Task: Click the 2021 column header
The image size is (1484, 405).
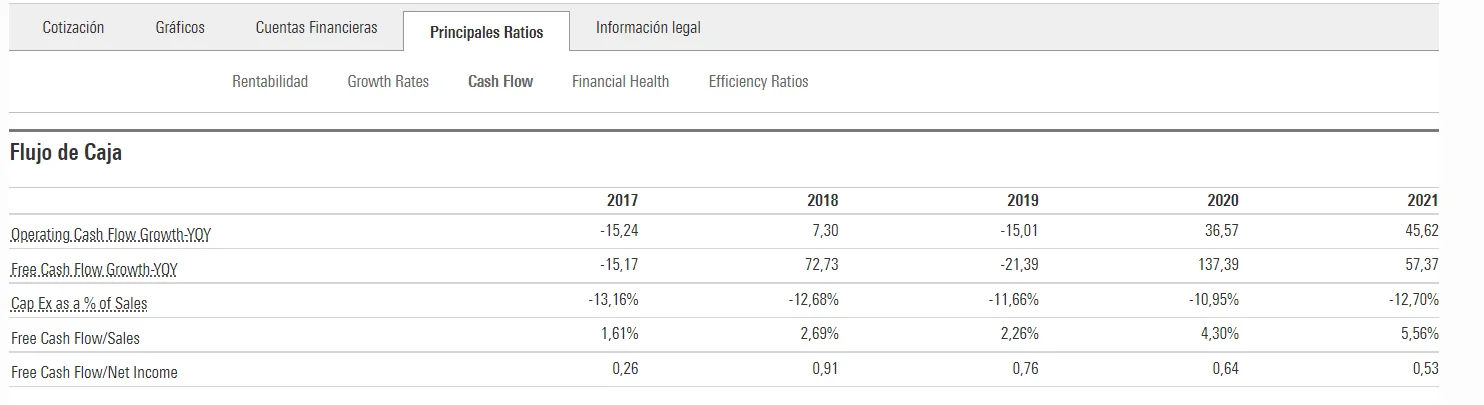Action: [x=1422, y=201]
